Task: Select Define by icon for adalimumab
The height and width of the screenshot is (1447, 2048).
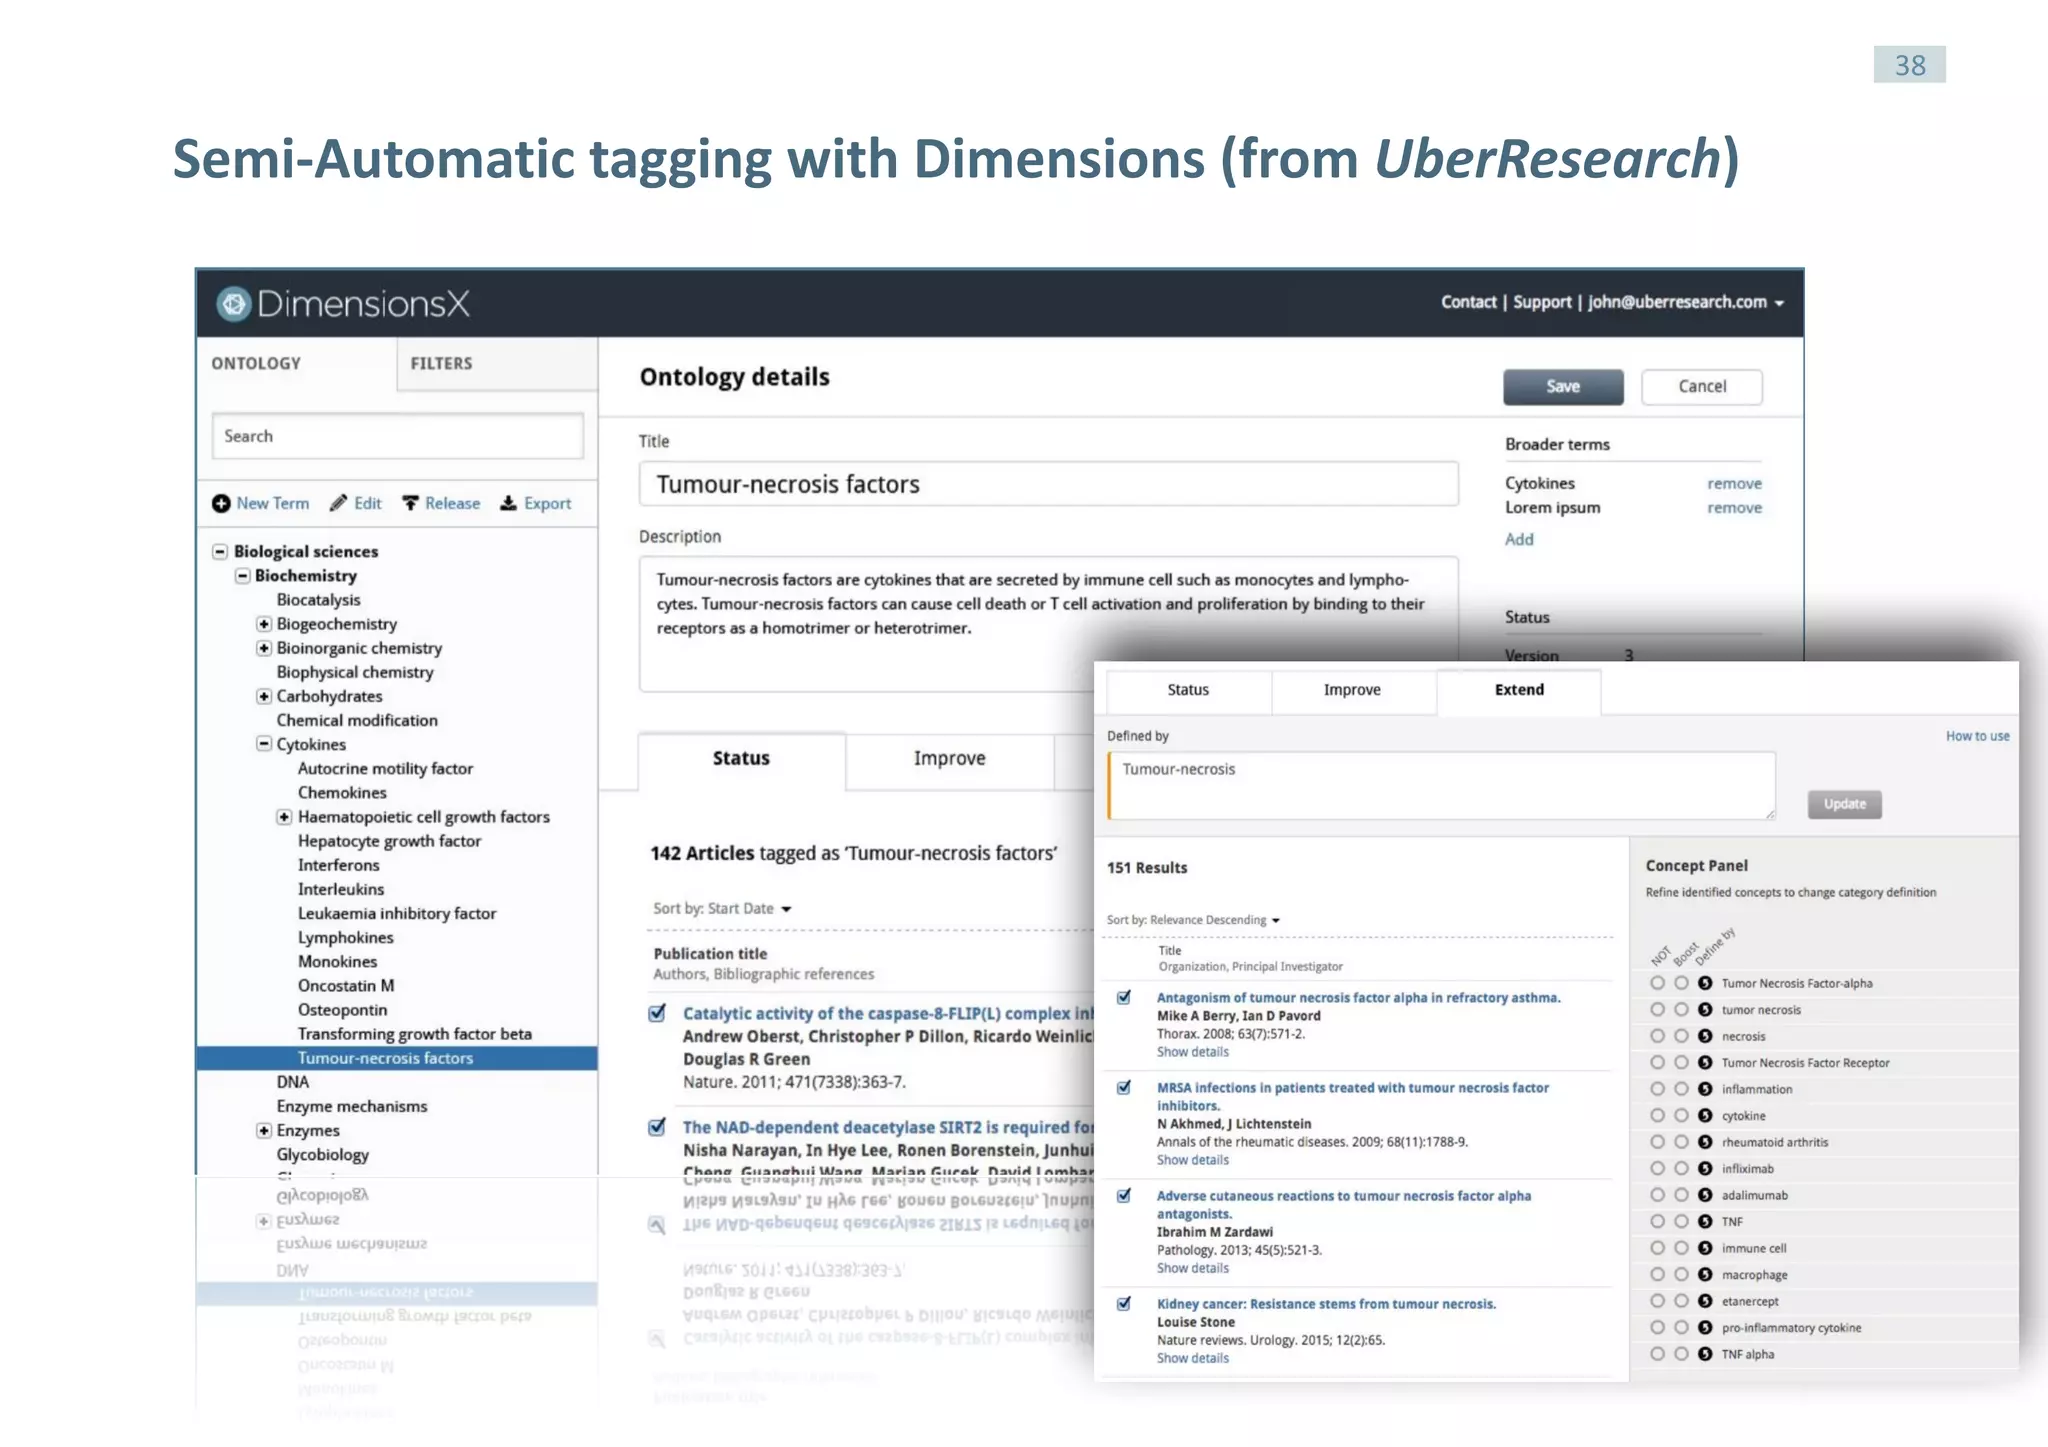Action: point(1705,1195)
